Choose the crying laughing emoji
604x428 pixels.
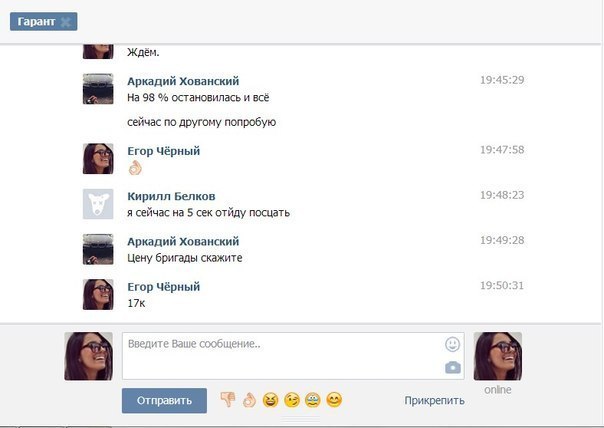pos(313,400)
